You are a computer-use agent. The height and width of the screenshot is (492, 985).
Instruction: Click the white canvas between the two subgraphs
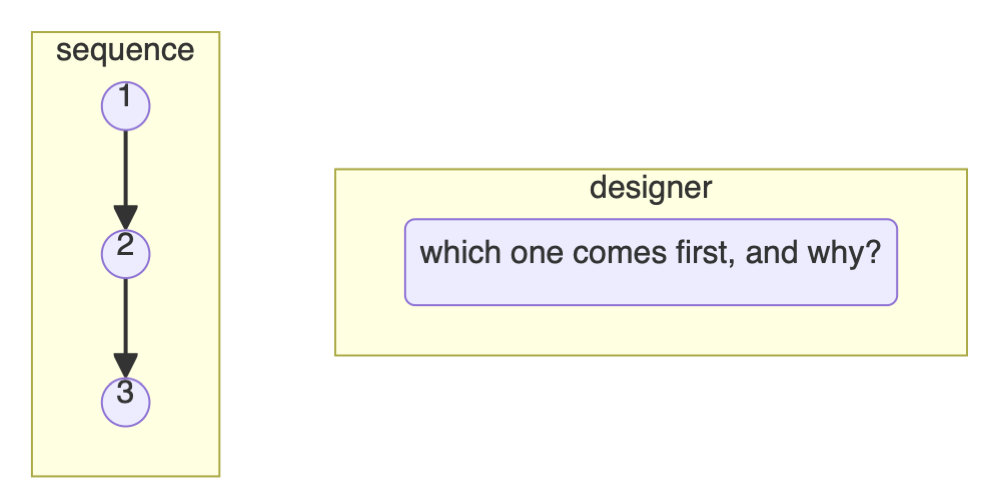pyautogui.click(x=277, y=260)
